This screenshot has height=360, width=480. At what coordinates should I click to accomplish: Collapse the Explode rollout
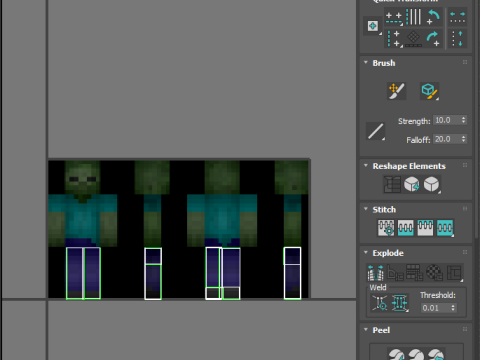pyautogui.click(x=366, y=252)
